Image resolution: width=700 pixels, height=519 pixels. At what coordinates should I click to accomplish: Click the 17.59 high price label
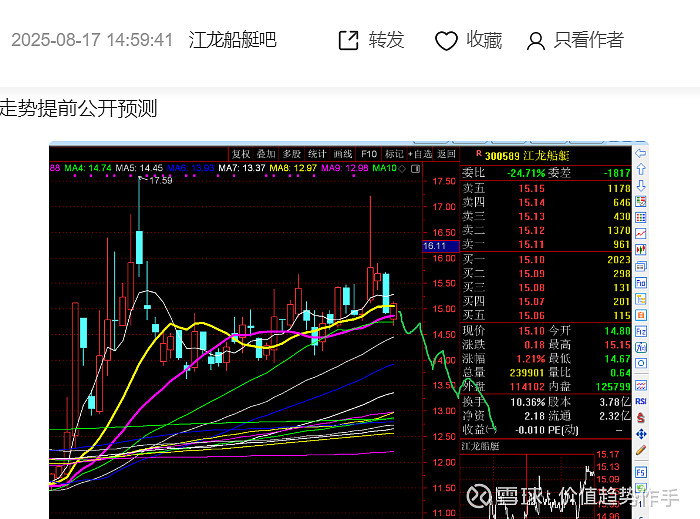pyautogui.click(x=161, y=180)
